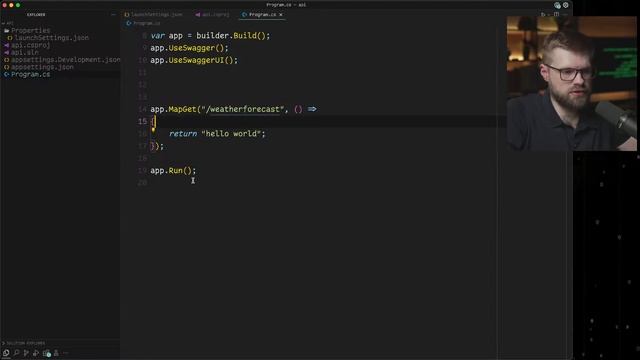Click app.UseSwaggerUI(); on line 10
The image size is (640, 360).
pos(194,60)
